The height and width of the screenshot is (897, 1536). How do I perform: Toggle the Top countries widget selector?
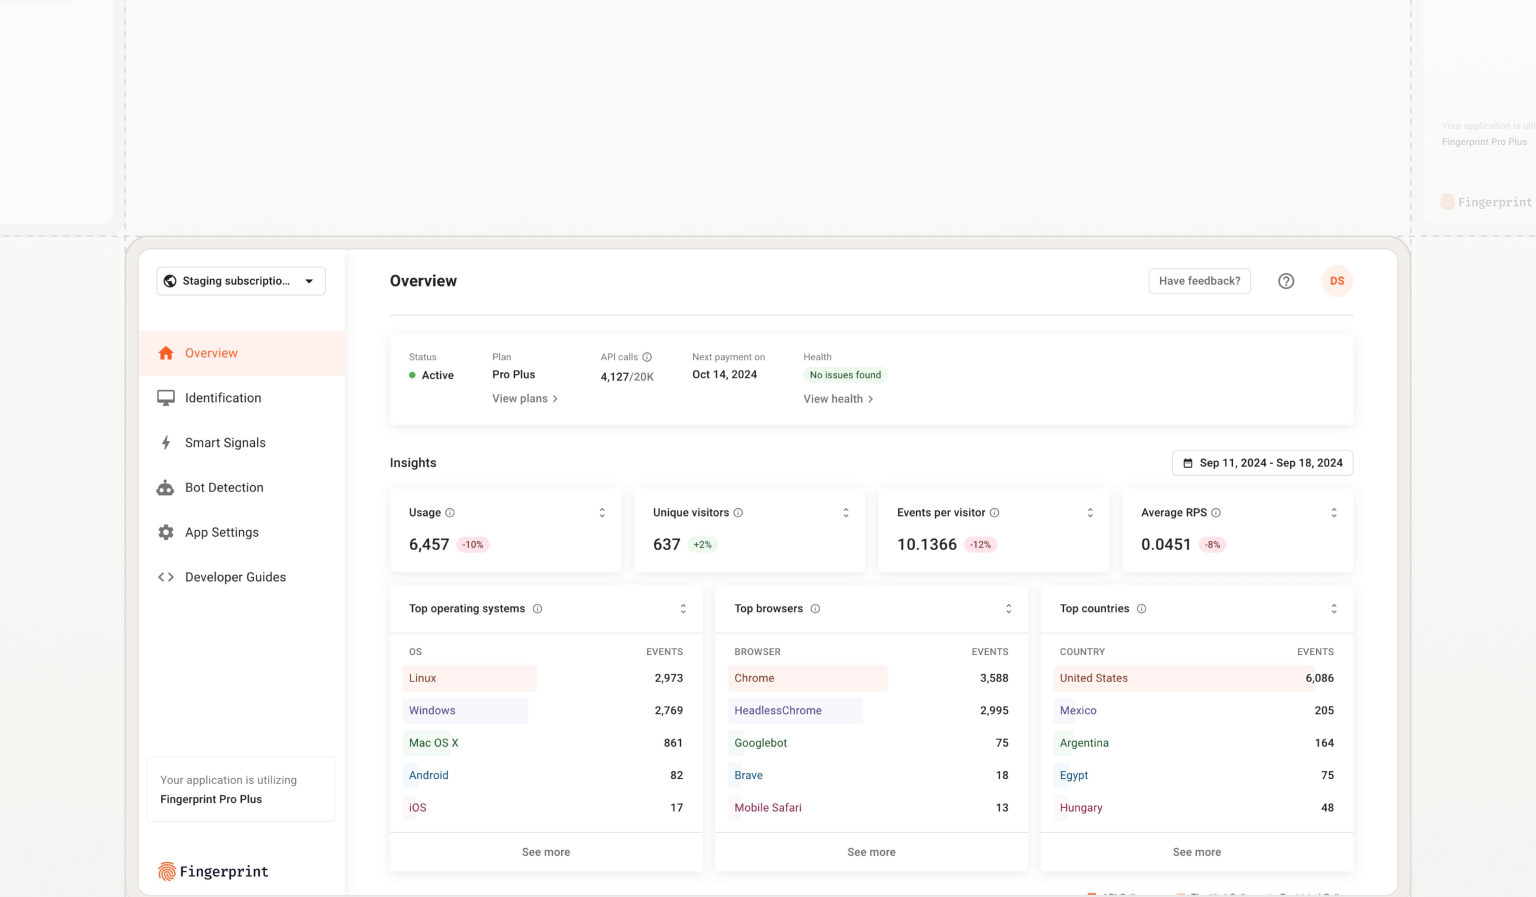pyautogui.click(x=1333, y=609)
